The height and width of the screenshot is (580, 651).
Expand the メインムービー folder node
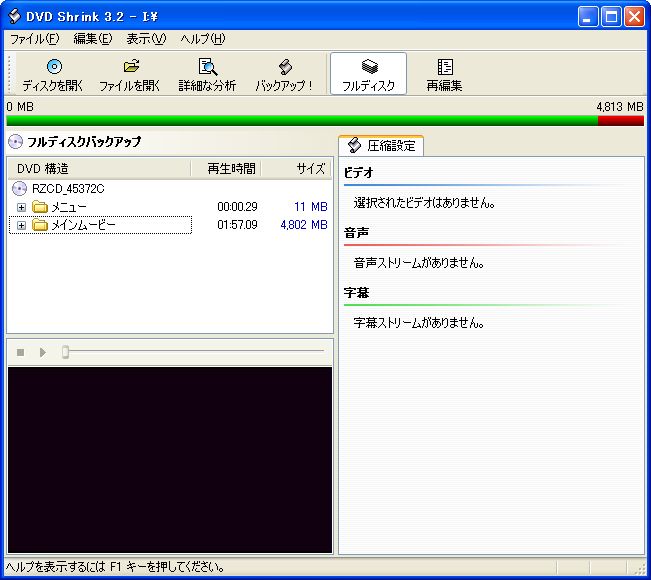pyautogui.click(x=21, y=225)
